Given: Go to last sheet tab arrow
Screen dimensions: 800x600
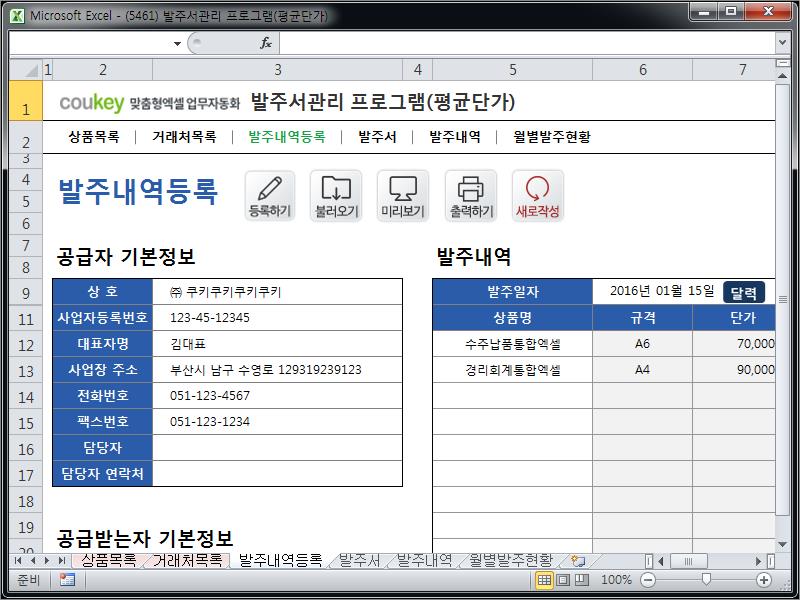Looking at the screenshot, I should click(62, 561).
